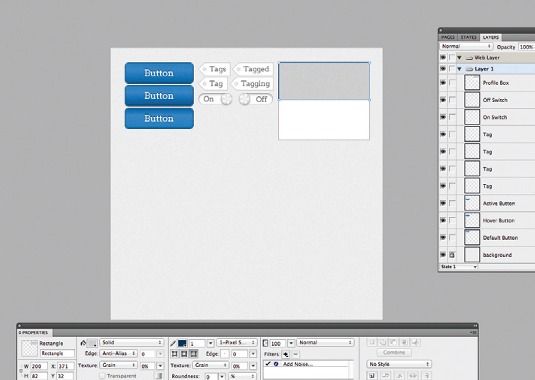Click the first blue Button on canvas

pyautogui.click(x=159, y=73)
